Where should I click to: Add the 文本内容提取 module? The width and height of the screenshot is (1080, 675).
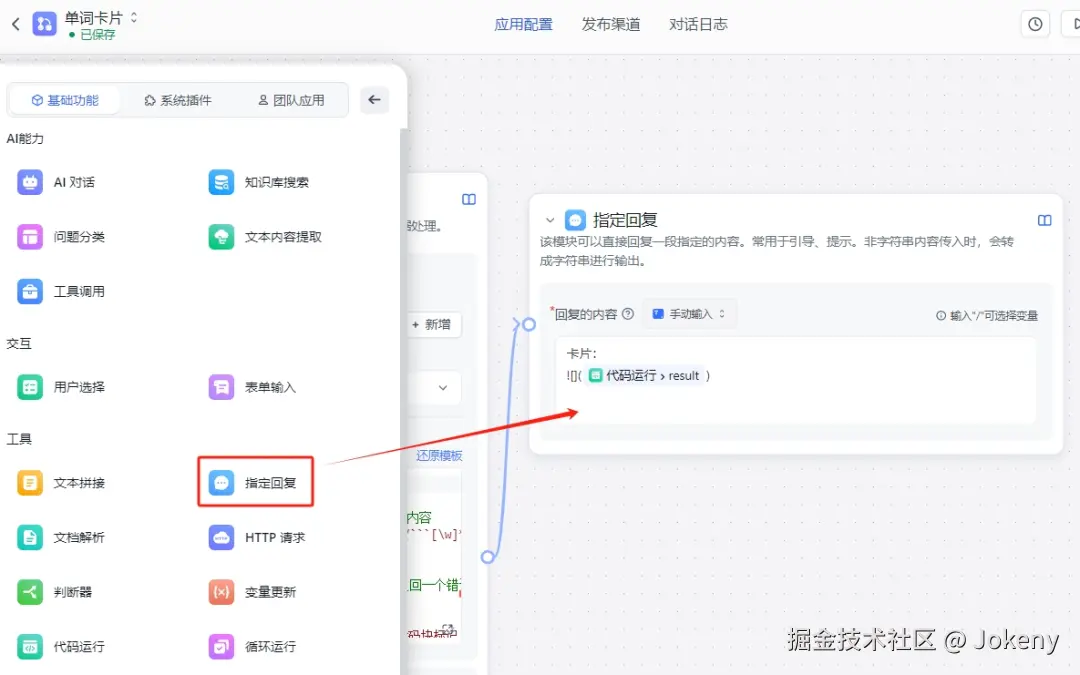[x=265, y=237]
